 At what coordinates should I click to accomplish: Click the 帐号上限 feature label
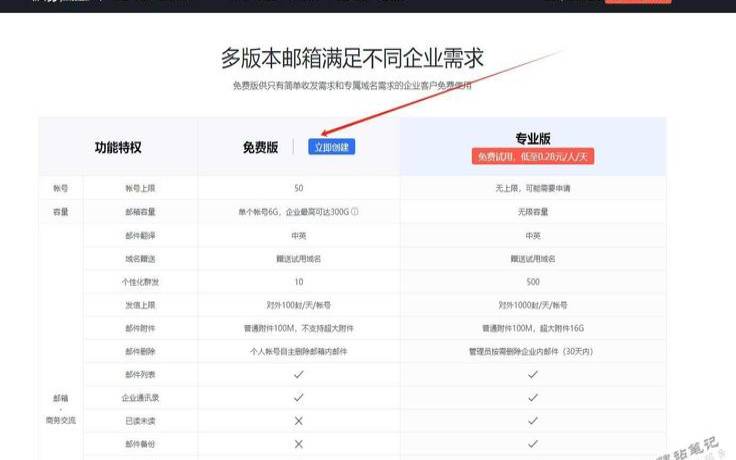[140, 188]
